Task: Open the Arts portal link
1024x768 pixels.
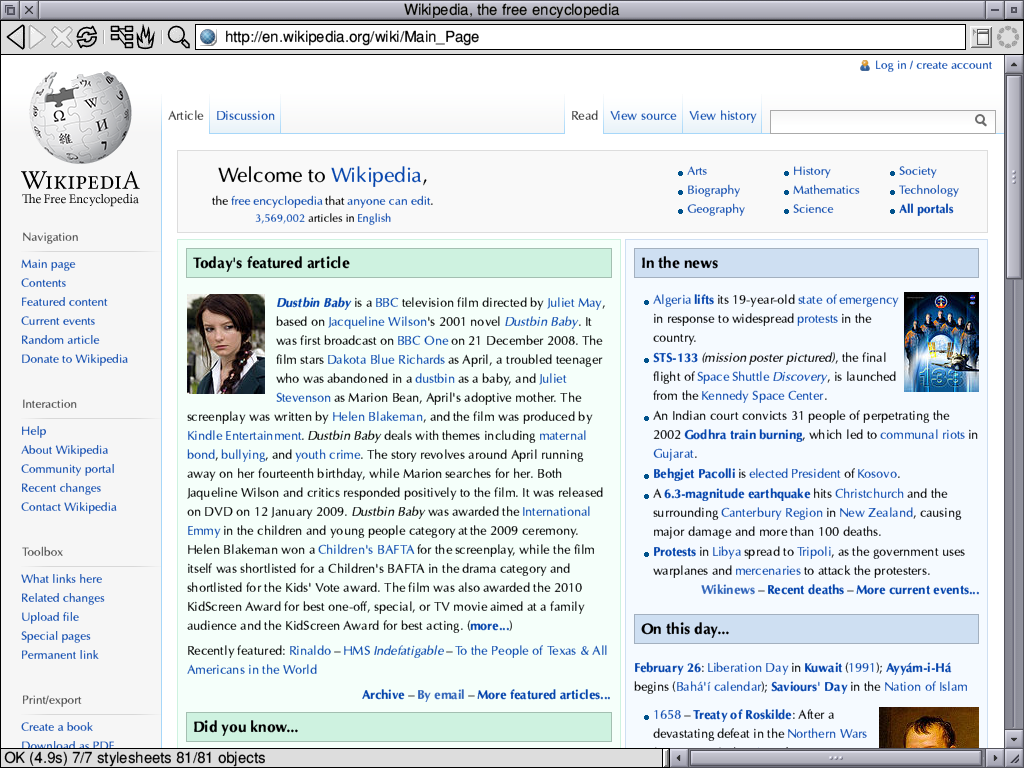Action: tap(697, 170)
